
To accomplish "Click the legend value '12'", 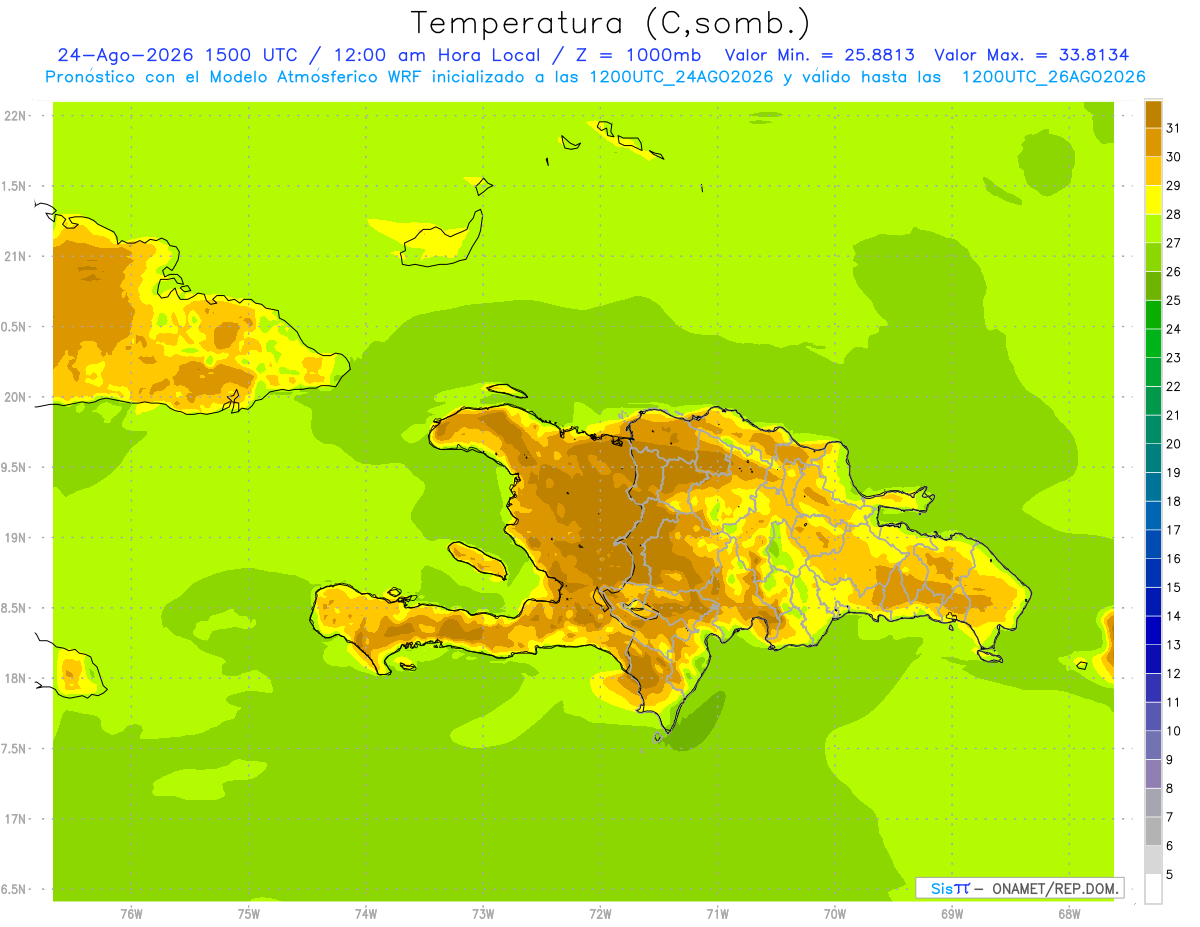I will (x=1174, y=673).
